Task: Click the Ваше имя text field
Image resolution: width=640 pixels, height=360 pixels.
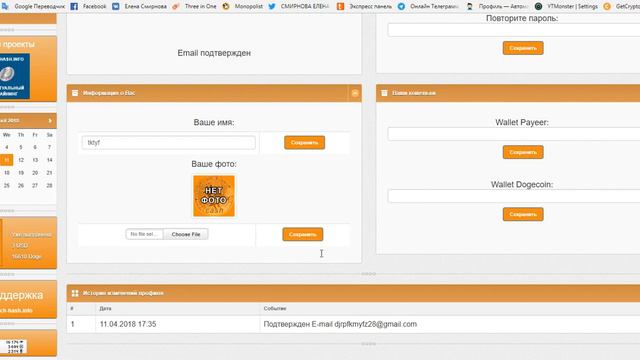Action: pyautogui.click(x=169, y=142)
